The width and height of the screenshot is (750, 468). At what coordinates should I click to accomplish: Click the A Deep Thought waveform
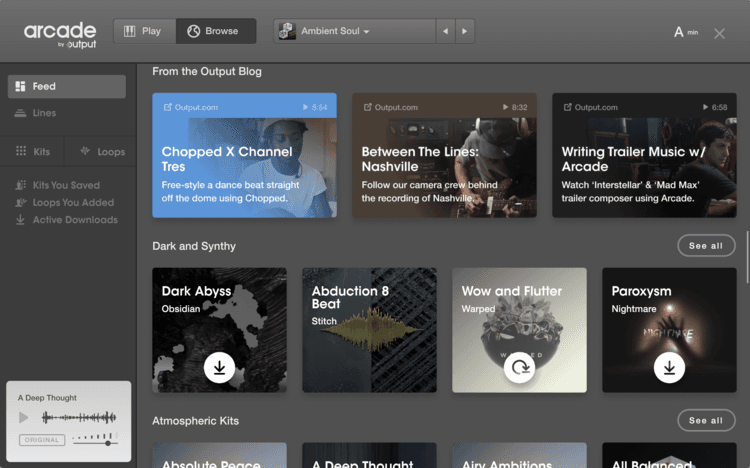(x=79, y=418)
